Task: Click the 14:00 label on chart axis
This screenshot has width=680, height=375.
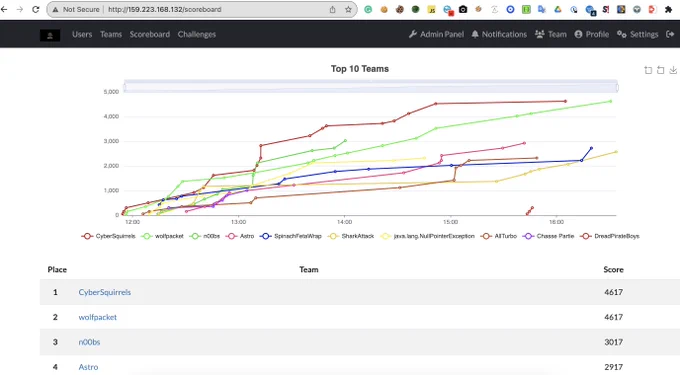Action: 344,222
